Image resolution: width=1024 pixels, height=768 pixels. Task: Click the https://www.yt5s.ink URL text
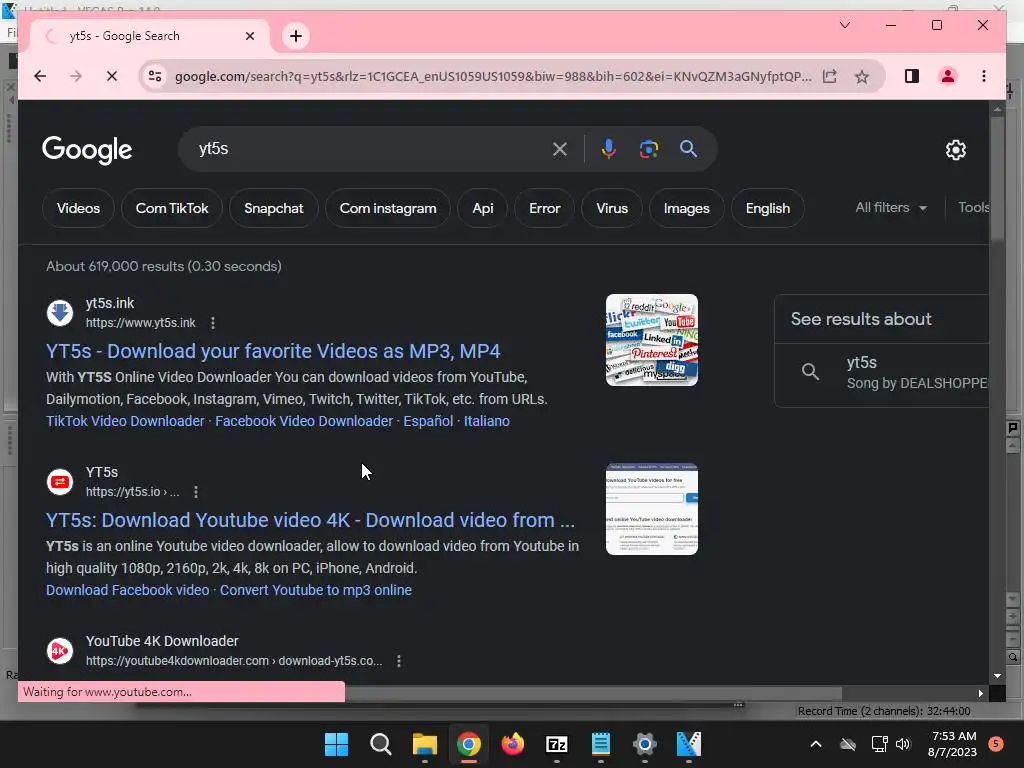140,323
